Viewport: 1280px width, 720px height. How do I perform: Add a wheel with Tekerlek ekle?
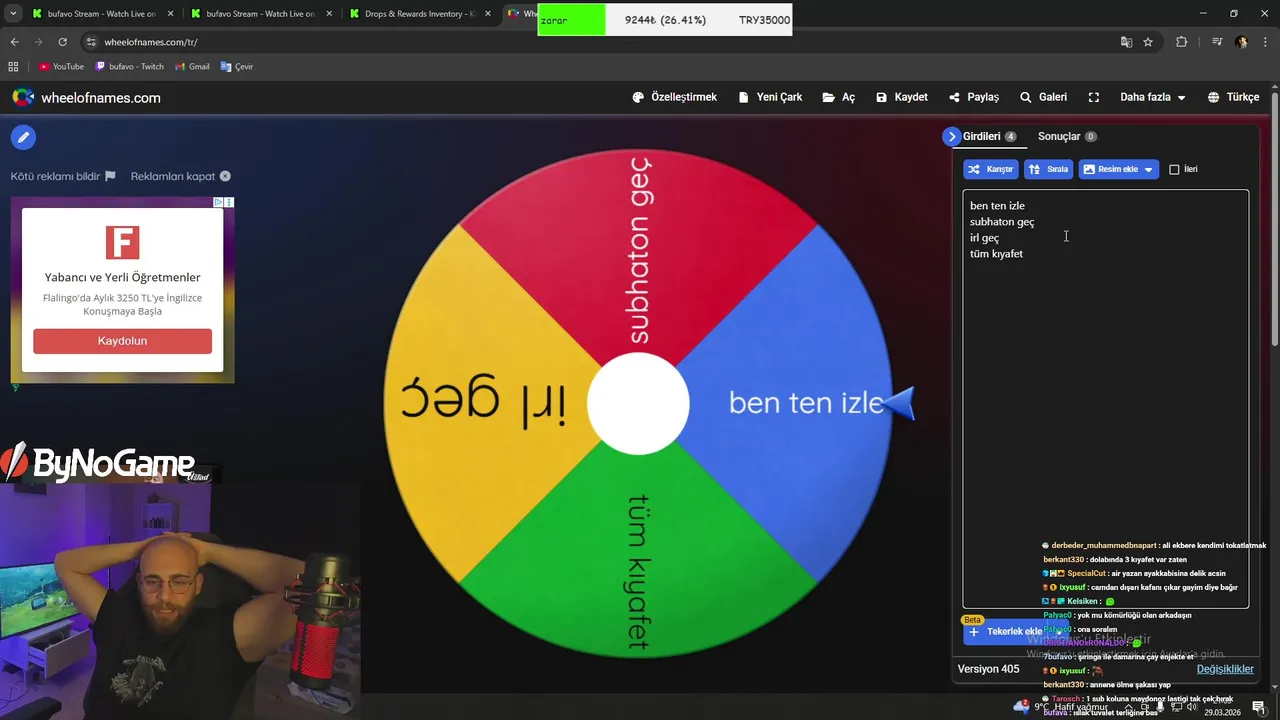(1006, 631)
